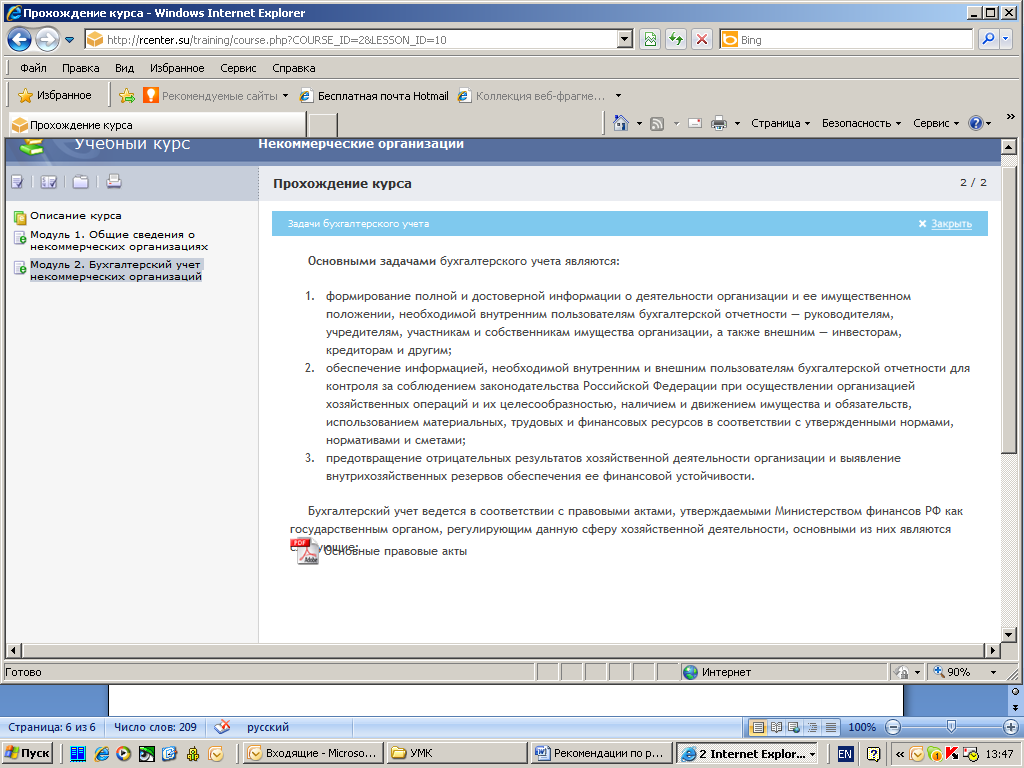This screenshot has height=768, width=1024.
Task: Click the Word spelling check status icon
Action: [223, 726]
